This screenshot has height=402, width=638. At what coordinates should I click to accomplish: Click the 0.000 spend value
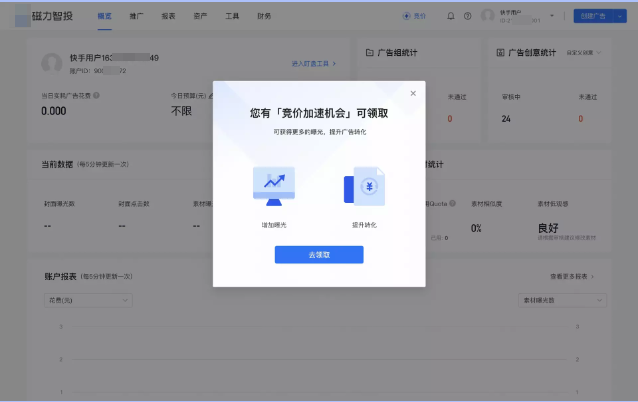click(x=54, y=111)
